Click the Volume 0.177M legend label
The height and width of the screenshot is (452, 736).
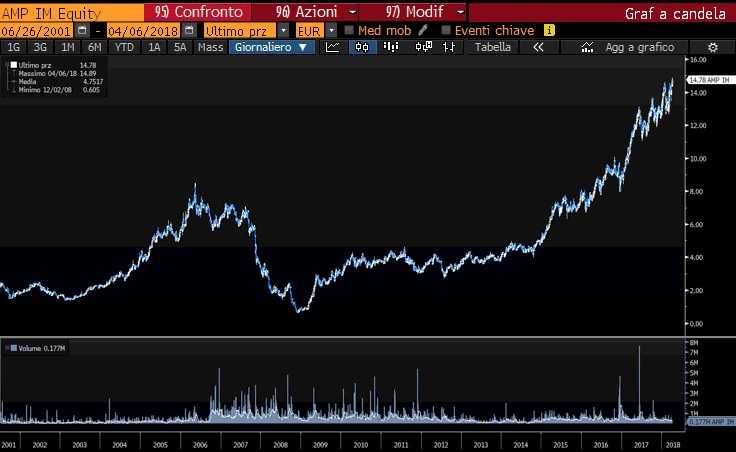42,348
